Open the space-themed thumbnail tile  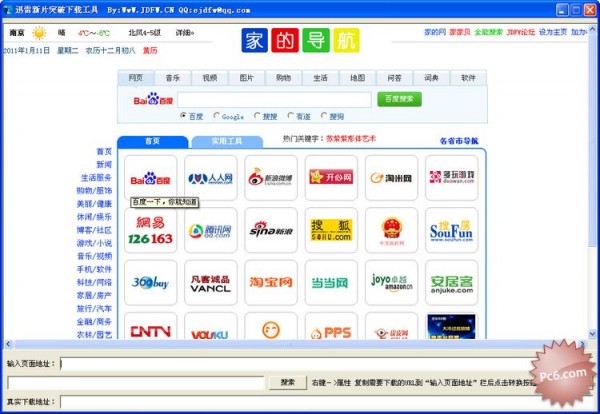pos(452,326)
